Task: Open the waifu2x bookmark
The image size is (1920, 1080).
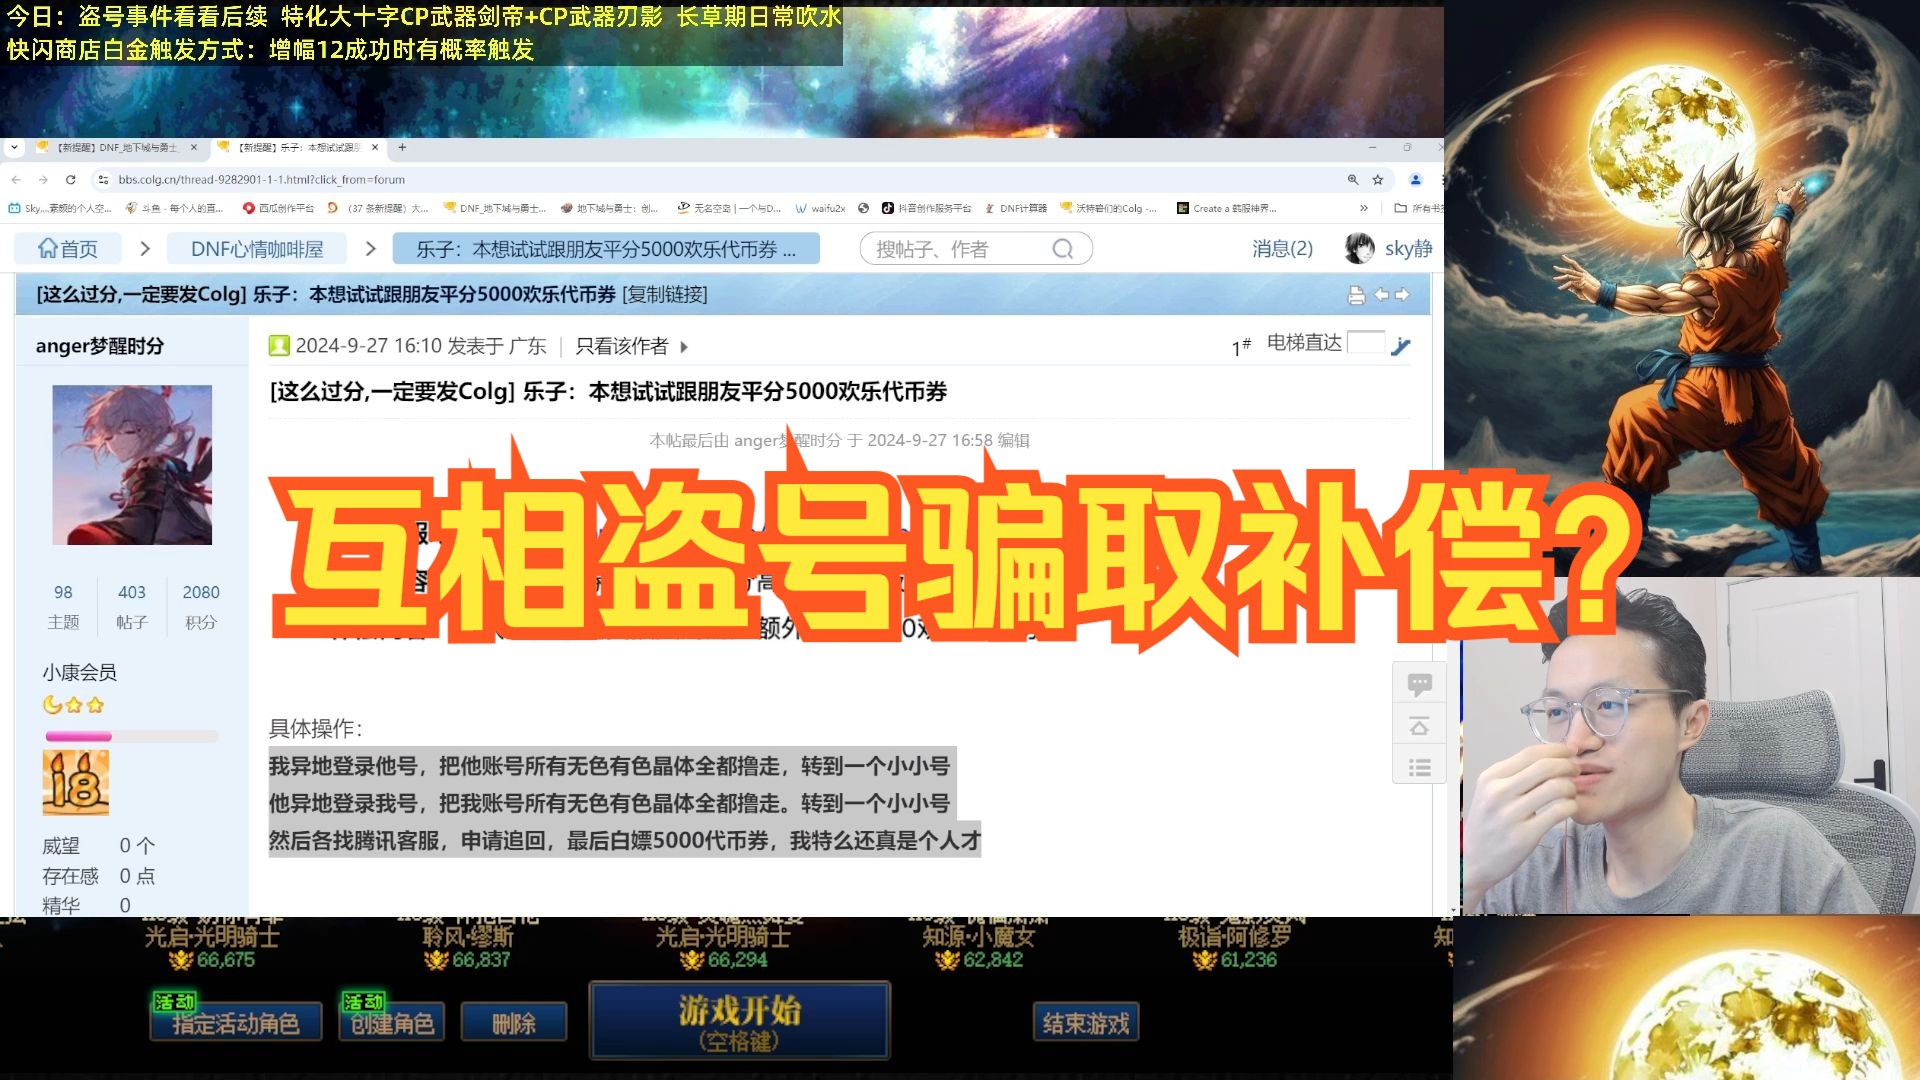Action: (820, 209)
